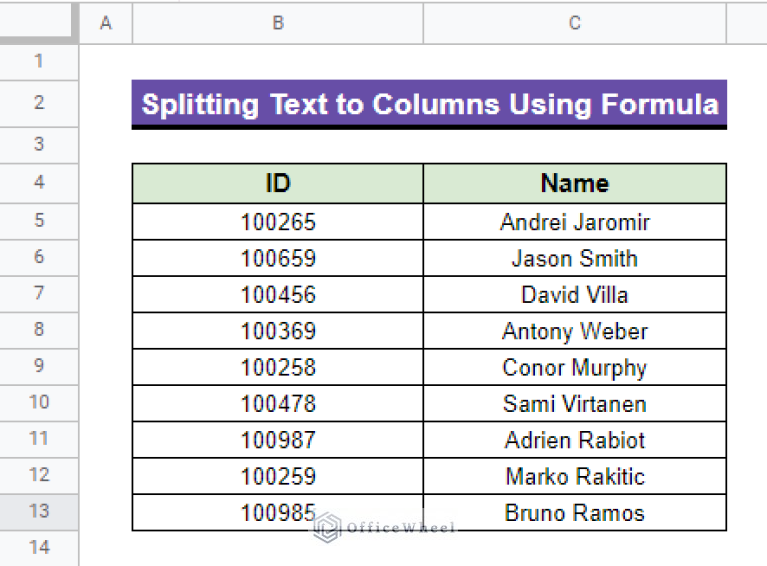This screenshot has height=566, width=767.
Task: Click the ID header cell
Action: pos(277,183)
